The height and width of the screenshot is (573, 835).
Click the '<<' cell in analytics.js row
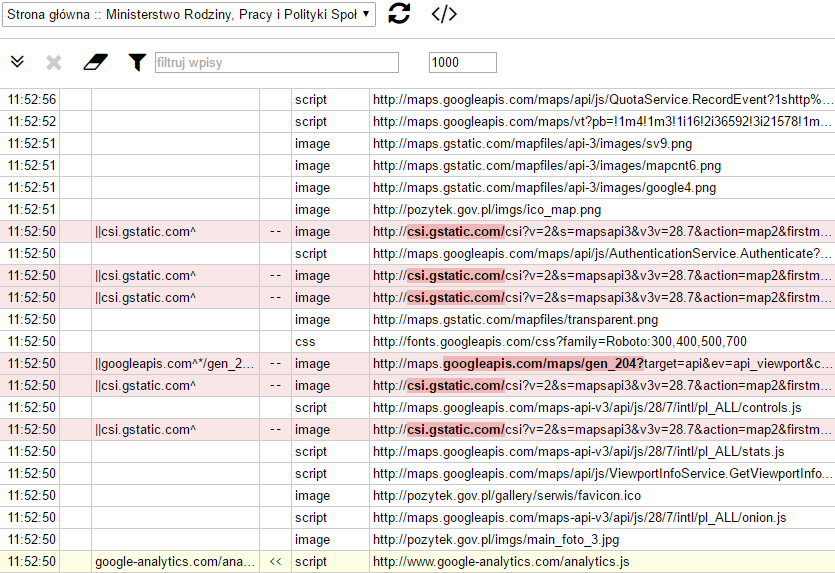[x=275, y=562]
